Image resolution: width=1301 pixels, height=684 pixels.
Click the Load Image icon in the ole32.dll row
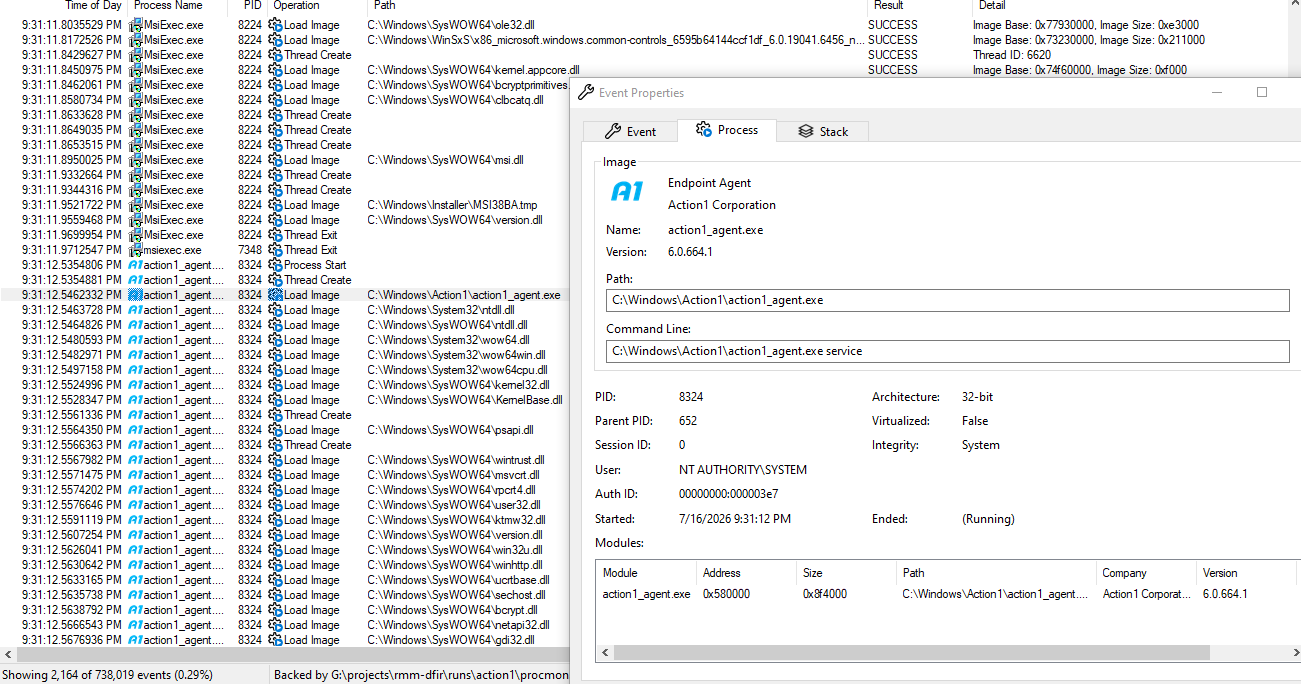point(275,25)
